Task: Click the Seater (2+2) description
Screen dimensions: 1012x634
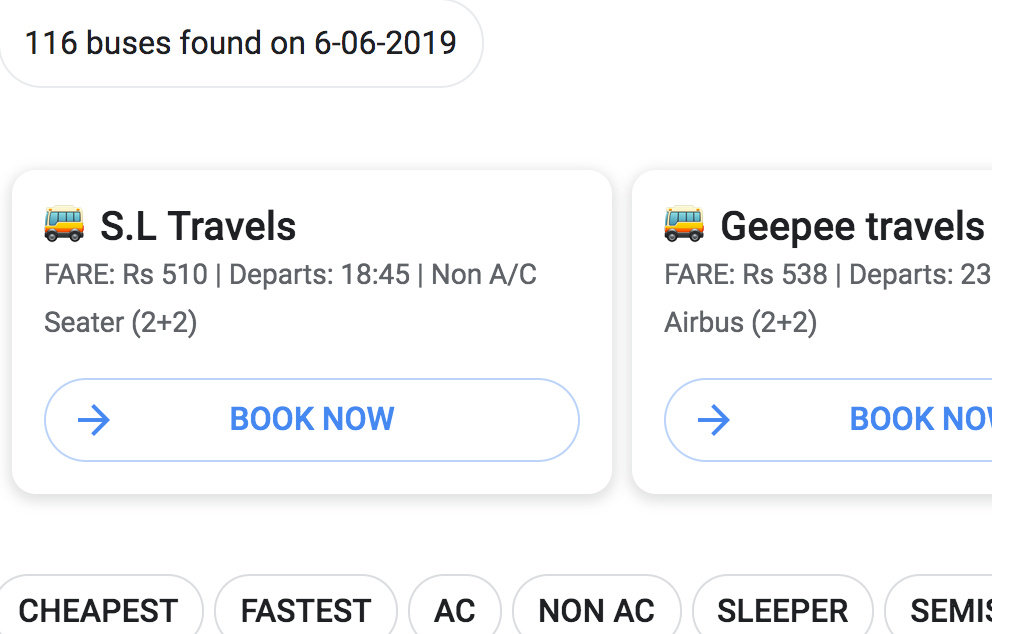Action: (x=121, y=322)
